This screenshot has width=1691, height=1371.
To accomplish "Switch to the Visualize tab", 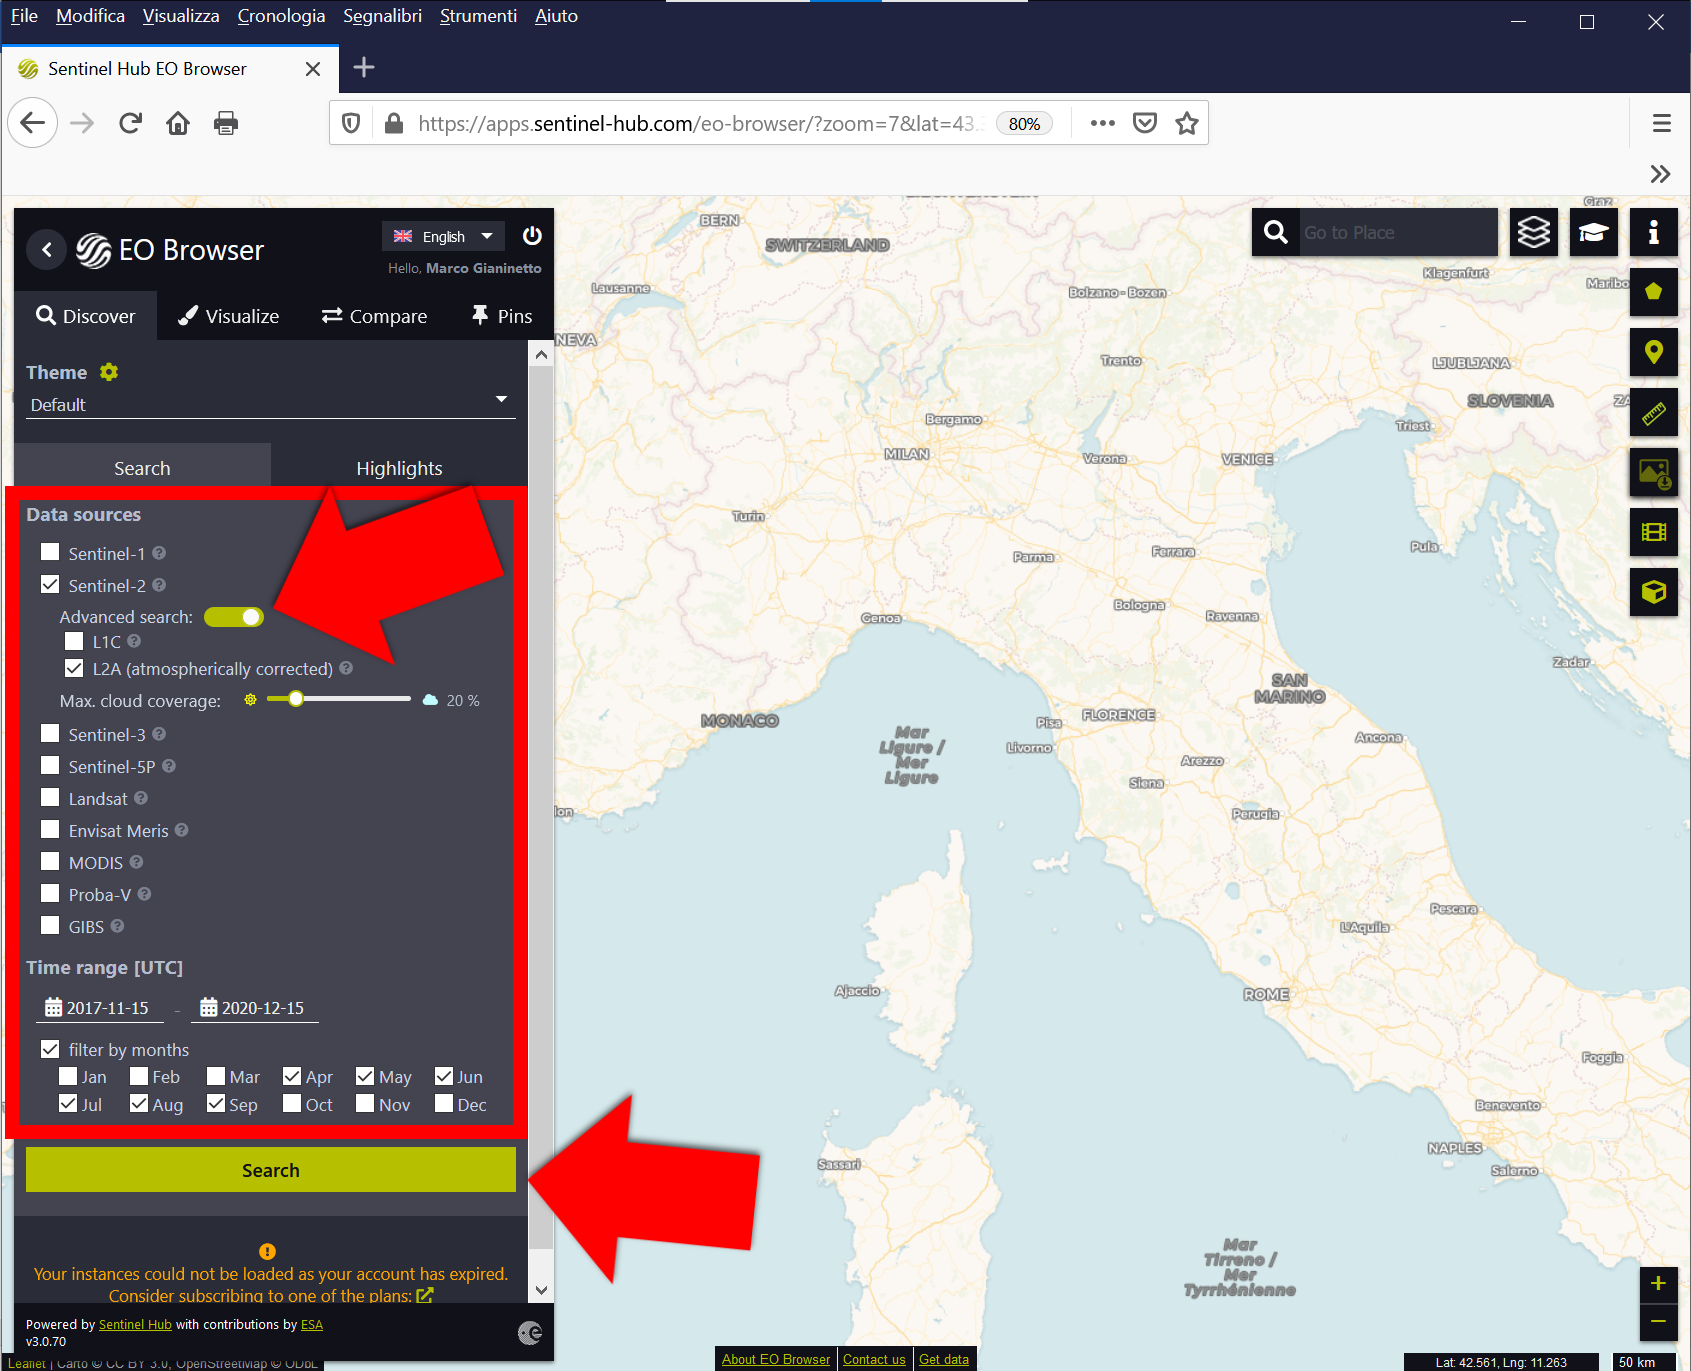I will pyautogui.click(x=229, y=316).
